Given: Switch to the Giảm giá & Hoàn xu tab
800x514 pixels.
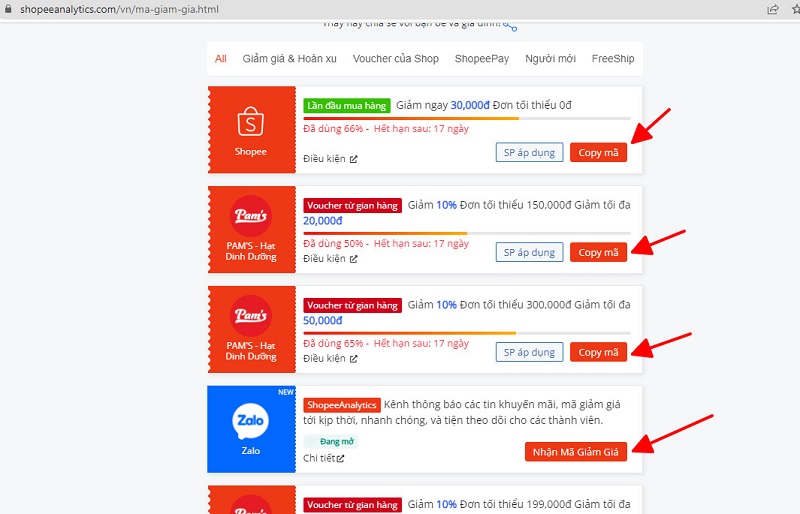Looking at the screenshot, I should click(289, 59).
